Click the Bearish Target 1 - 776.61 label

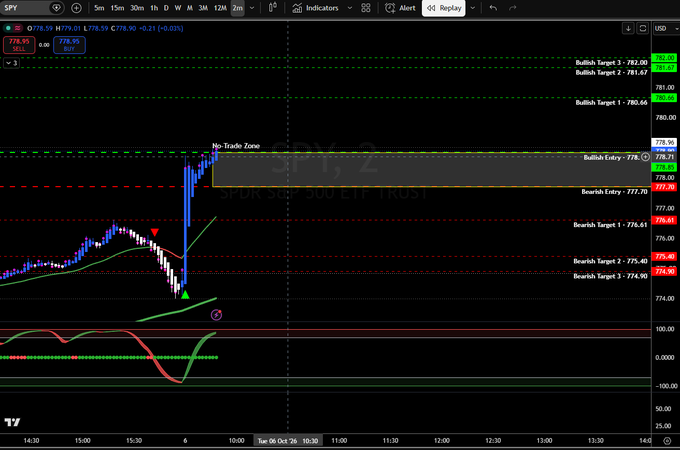click(610, 225)
